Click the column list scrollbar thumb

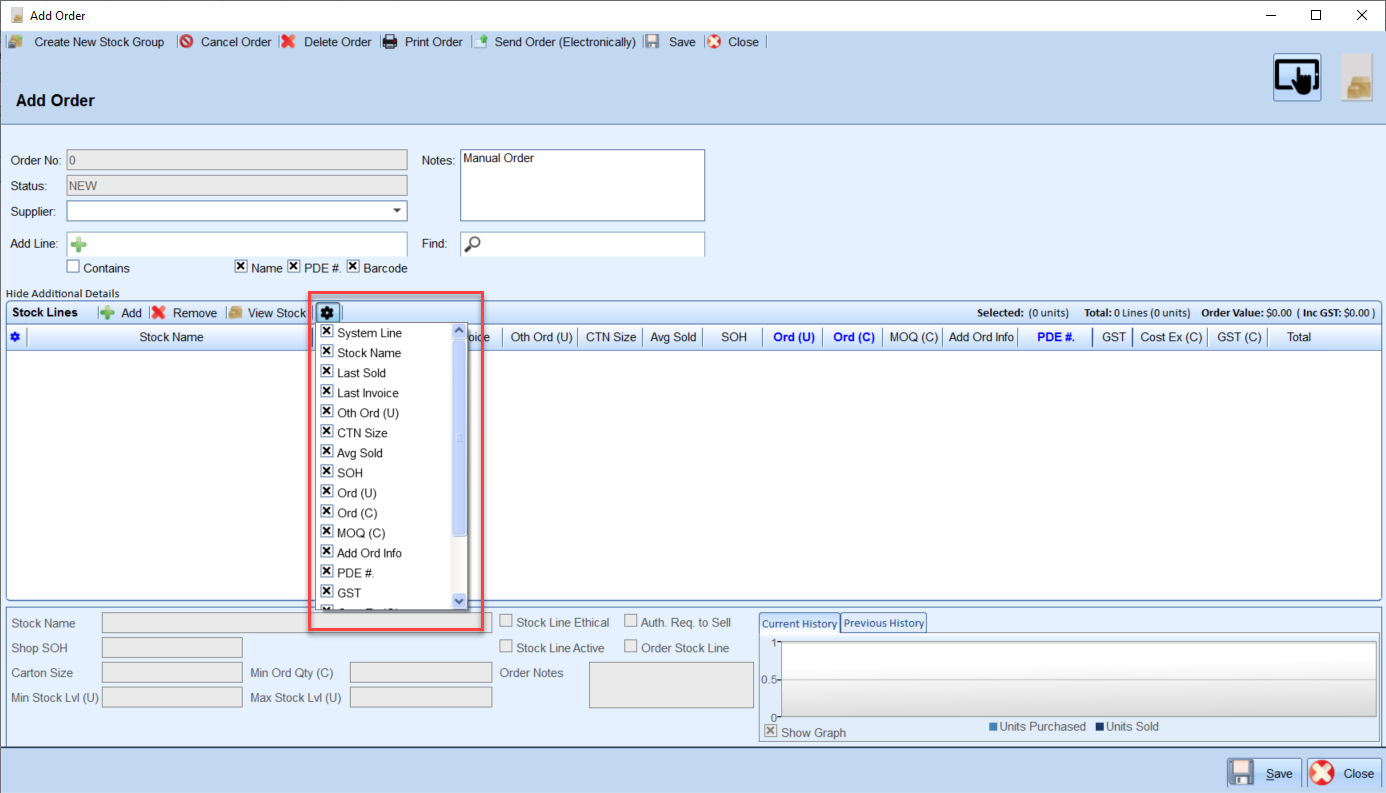(x=460, y=438)
